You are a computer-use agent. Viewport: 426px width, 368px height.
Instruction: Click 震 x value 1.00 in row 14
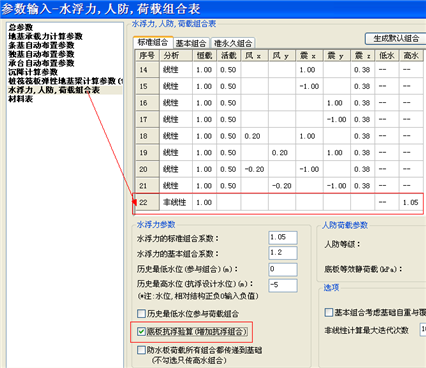tap(309, 70)
